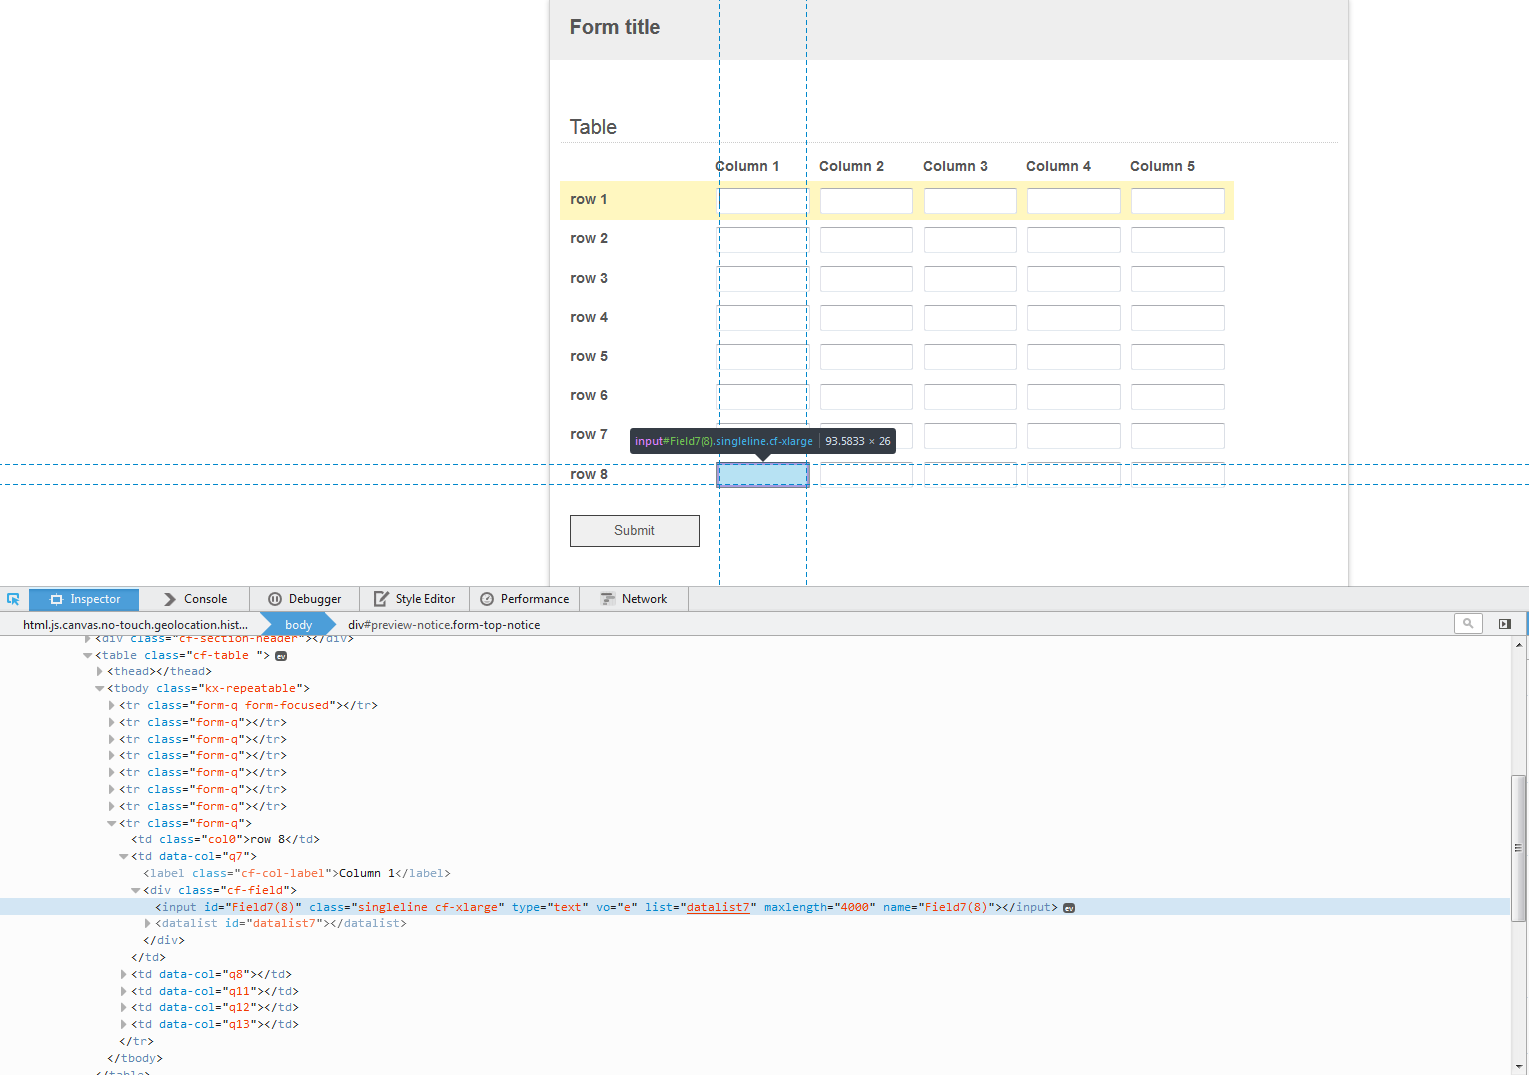Click row 2 Column 3 input field
Screen dimensions: 1529x1075
point(970,240)
